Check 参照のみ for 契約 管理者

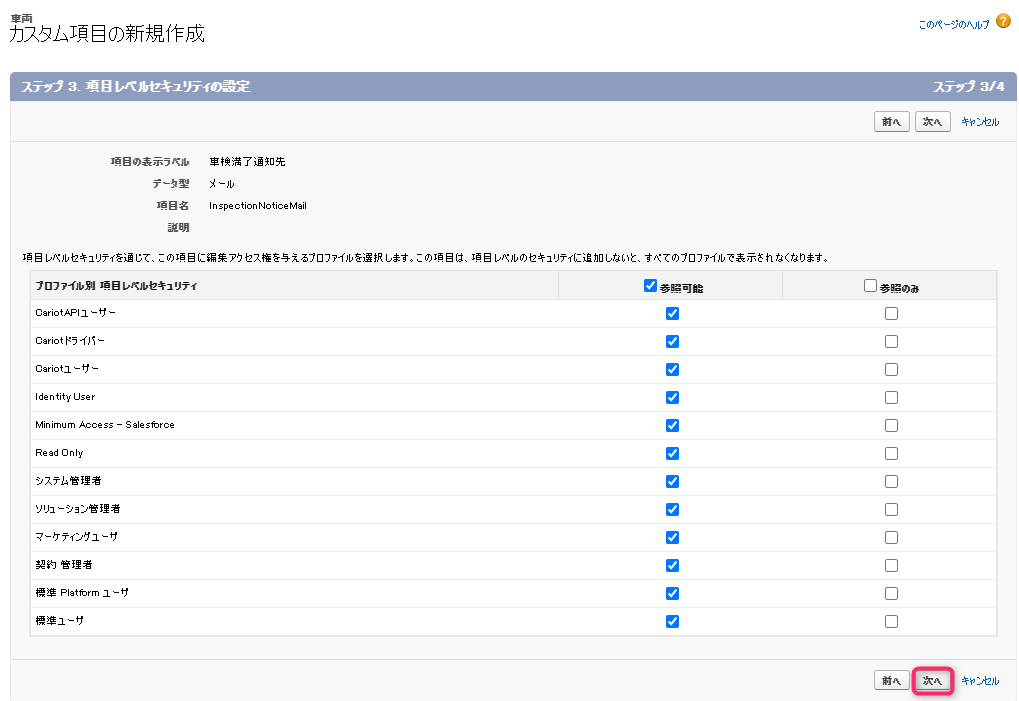891,565
